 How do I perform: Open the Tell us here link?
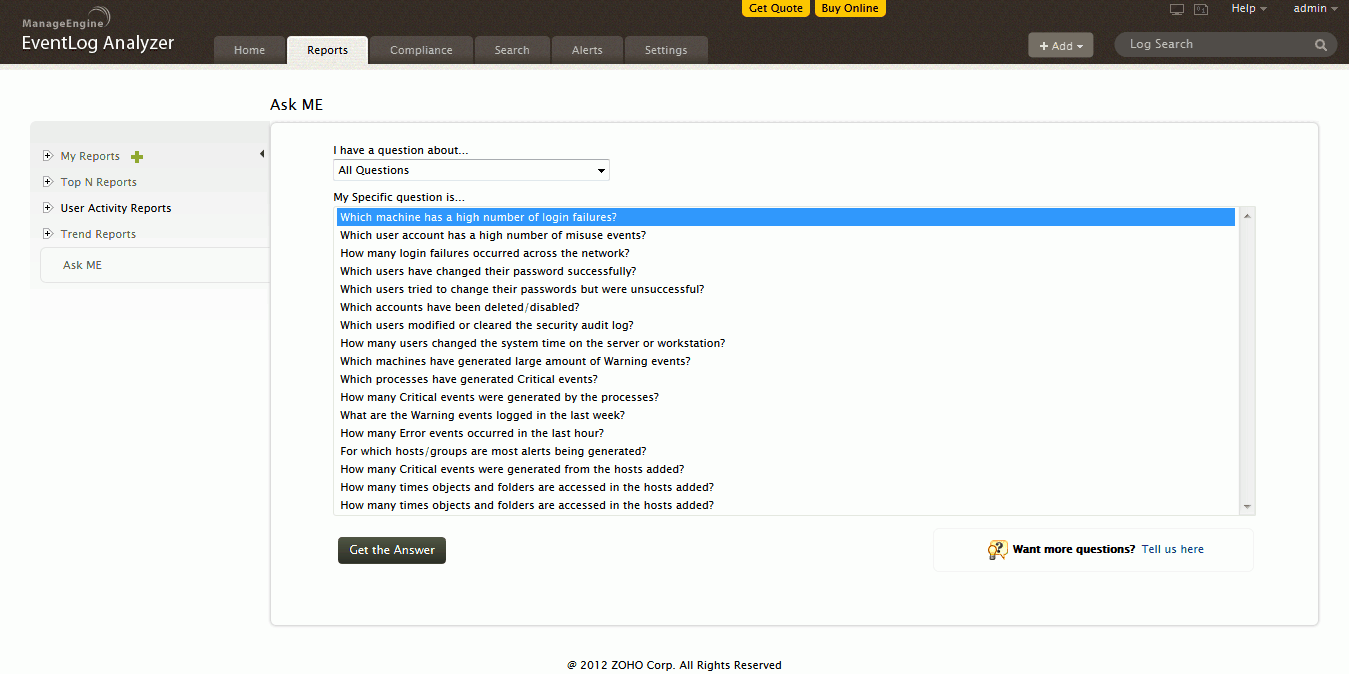1173,549
